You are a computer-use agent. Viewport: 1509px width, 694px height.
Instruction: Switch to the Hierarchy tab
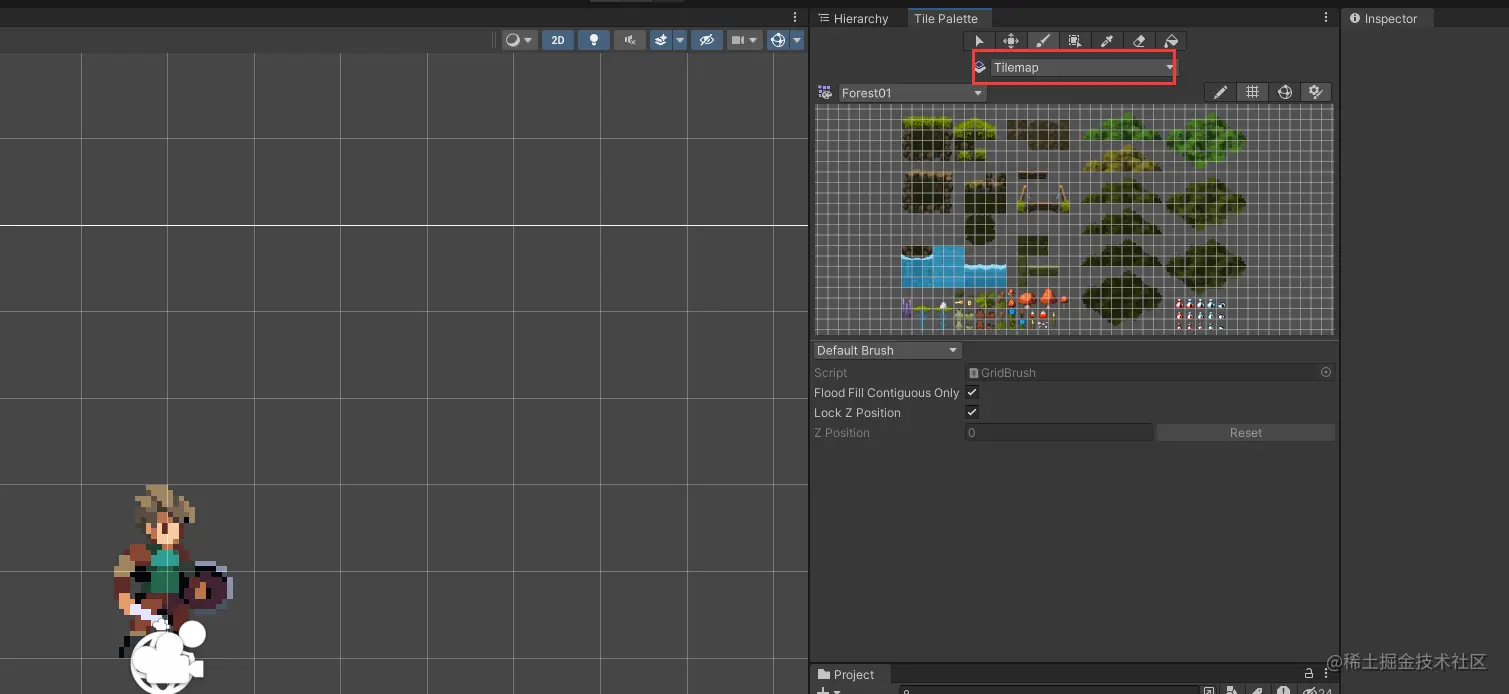pyautogui.click(x=853, y=18)
